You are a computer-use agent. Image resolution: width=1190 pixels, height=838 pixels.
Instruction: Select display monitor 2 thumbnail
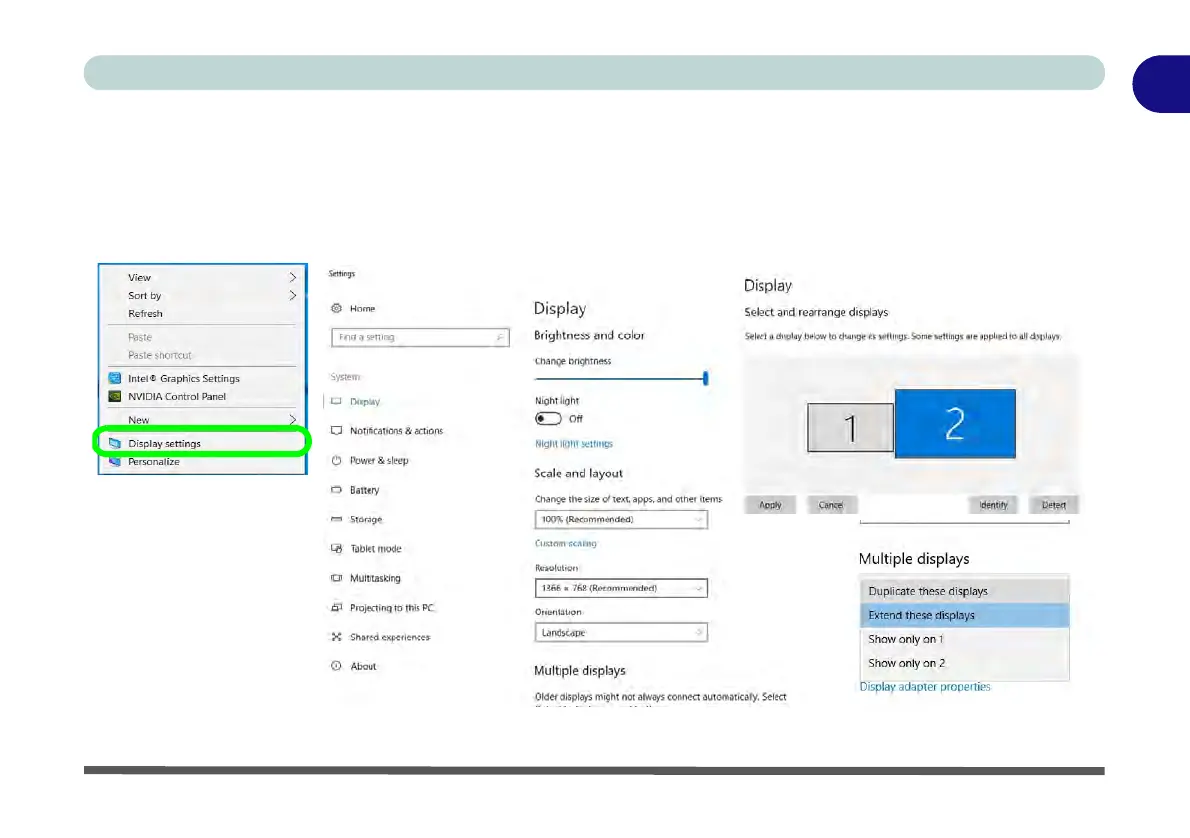pos(955,424)
